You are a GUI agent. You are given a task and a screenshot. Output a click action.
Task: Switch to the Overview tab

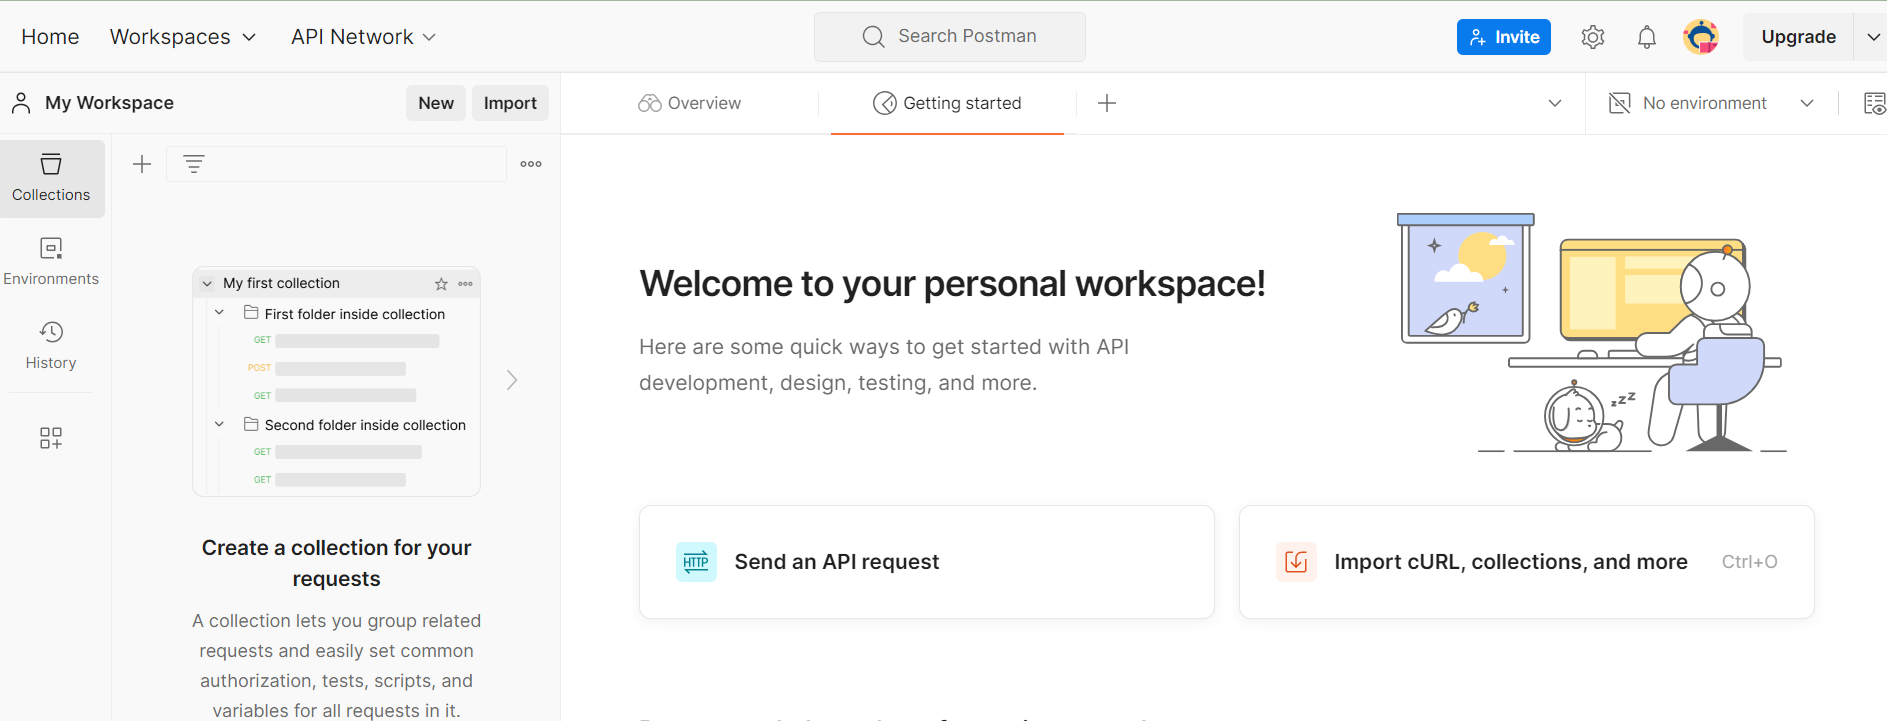point(690,103)
